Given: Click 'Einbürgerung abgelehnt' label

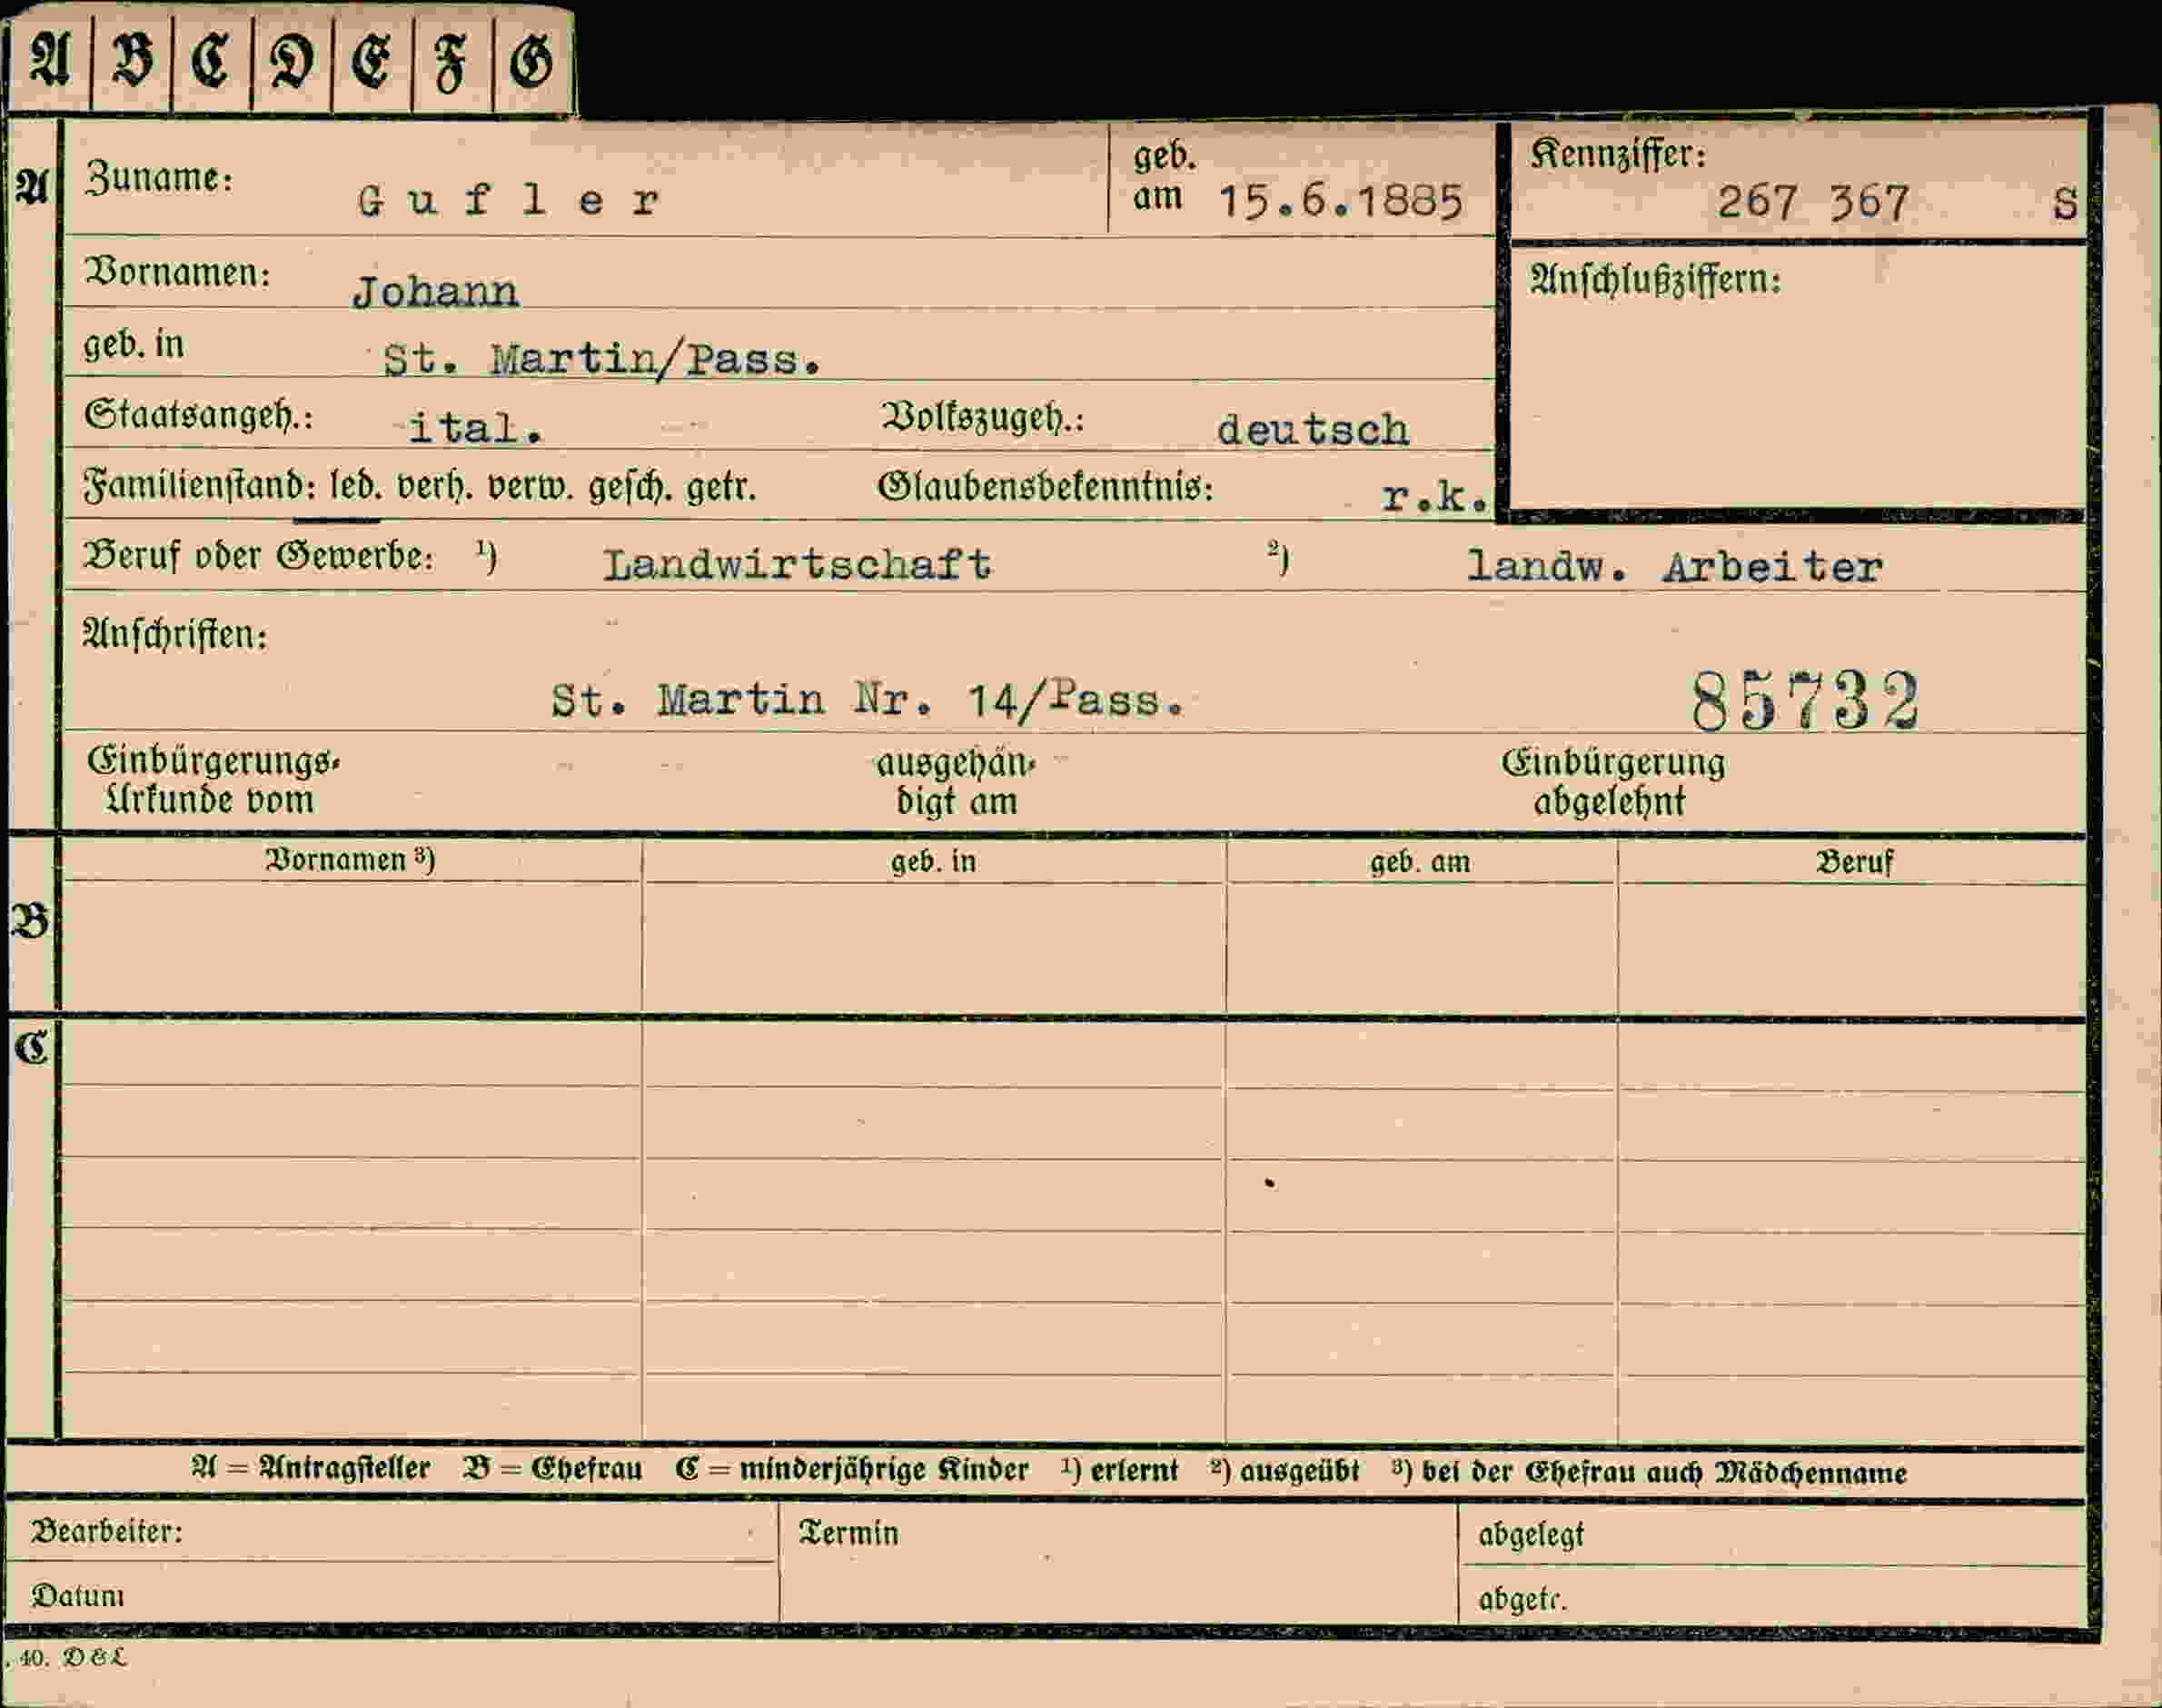Looking at the screenshot, I should pos(1612,782).
